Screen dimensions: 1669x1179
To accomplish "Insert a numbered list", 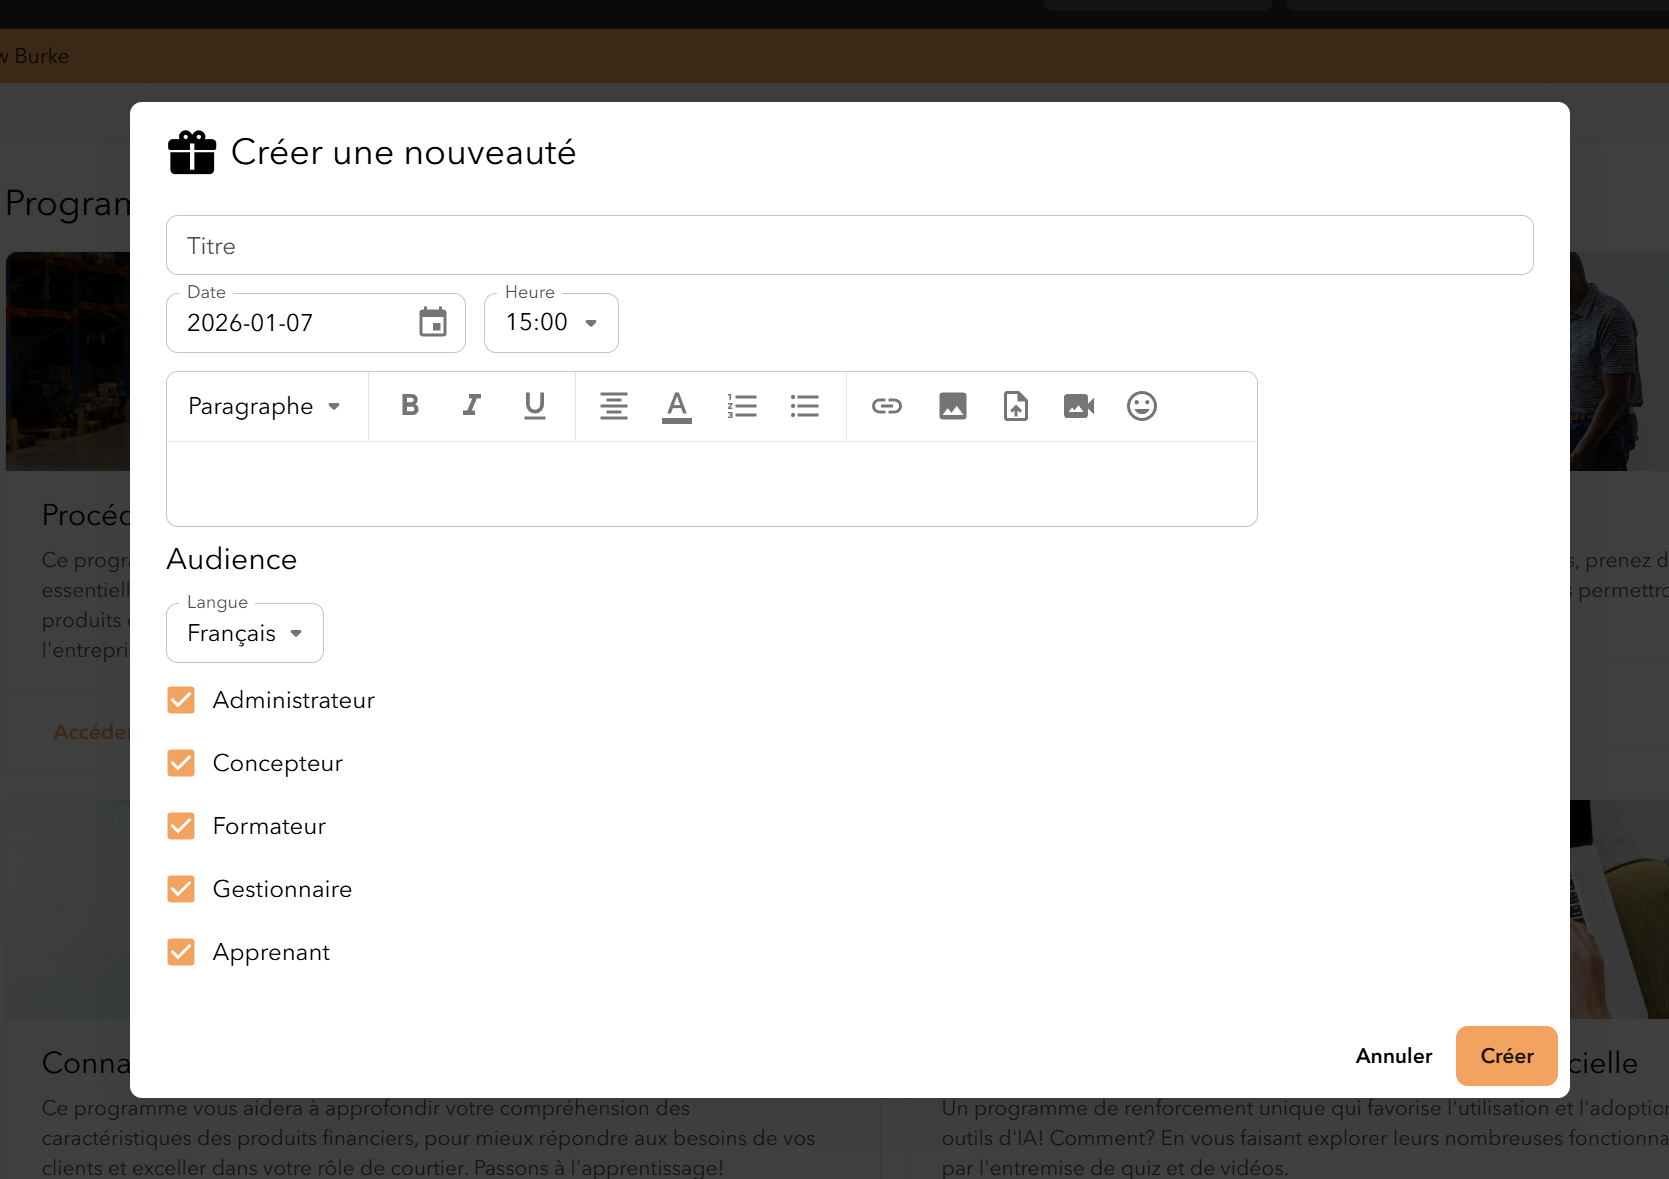I will [x=742, y=405].
